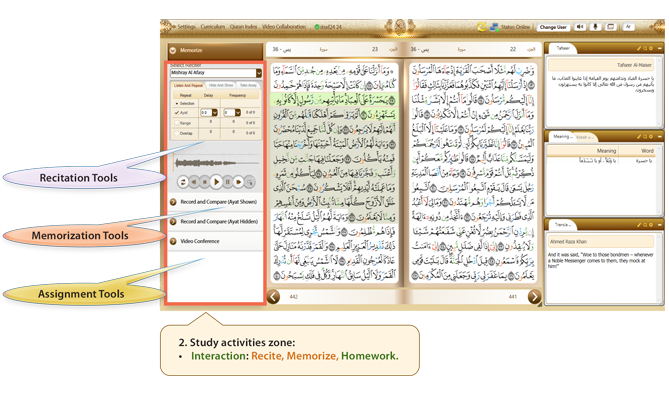The width and height of the screenshot is (669, 395).
Task: Select the Overlap radio option
Action: 177,133
